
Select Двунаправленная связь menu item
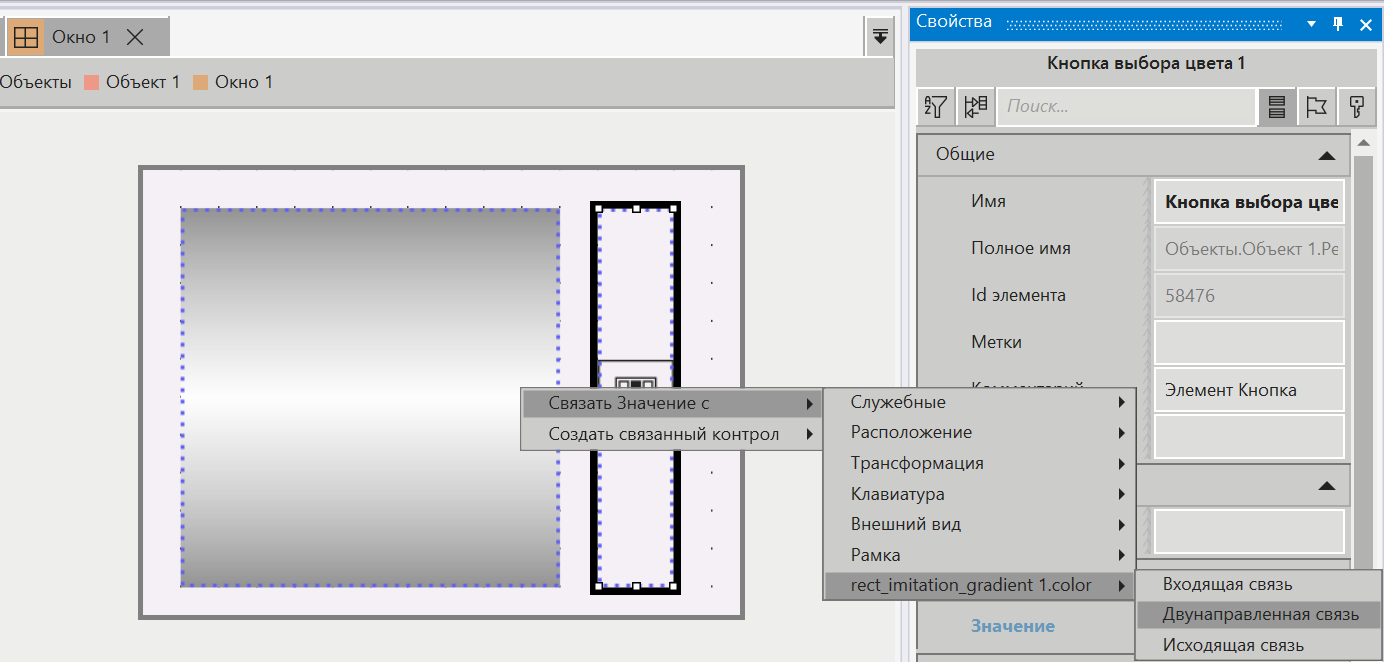tap(1258, 615)
